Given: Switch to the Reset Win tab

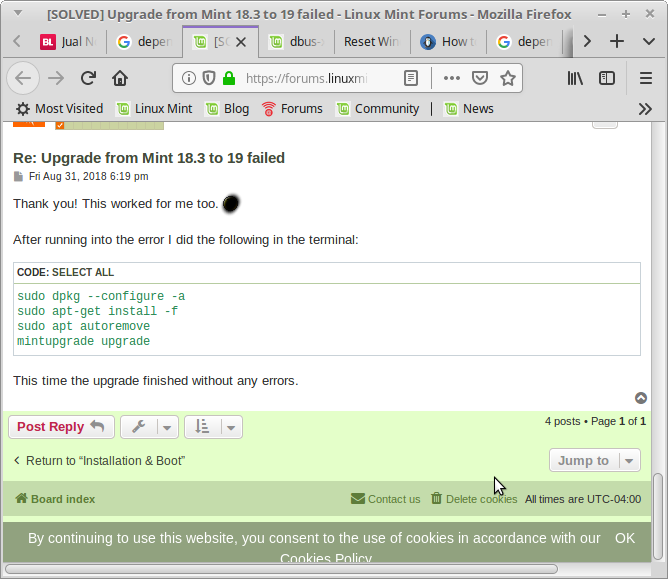Looking at the screenshot, I should point(372,42).
